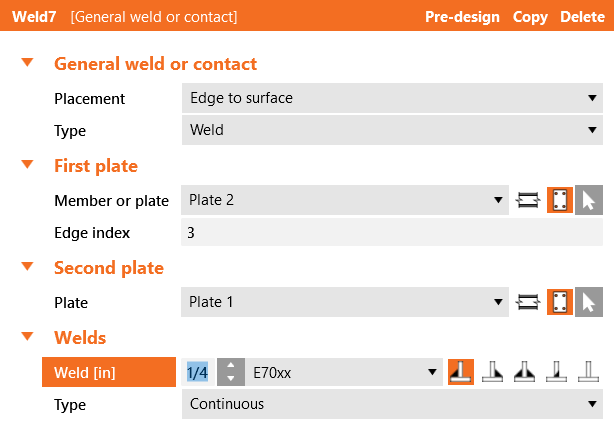Select plate mode icon in Second plate row

[x=560, y=302]
